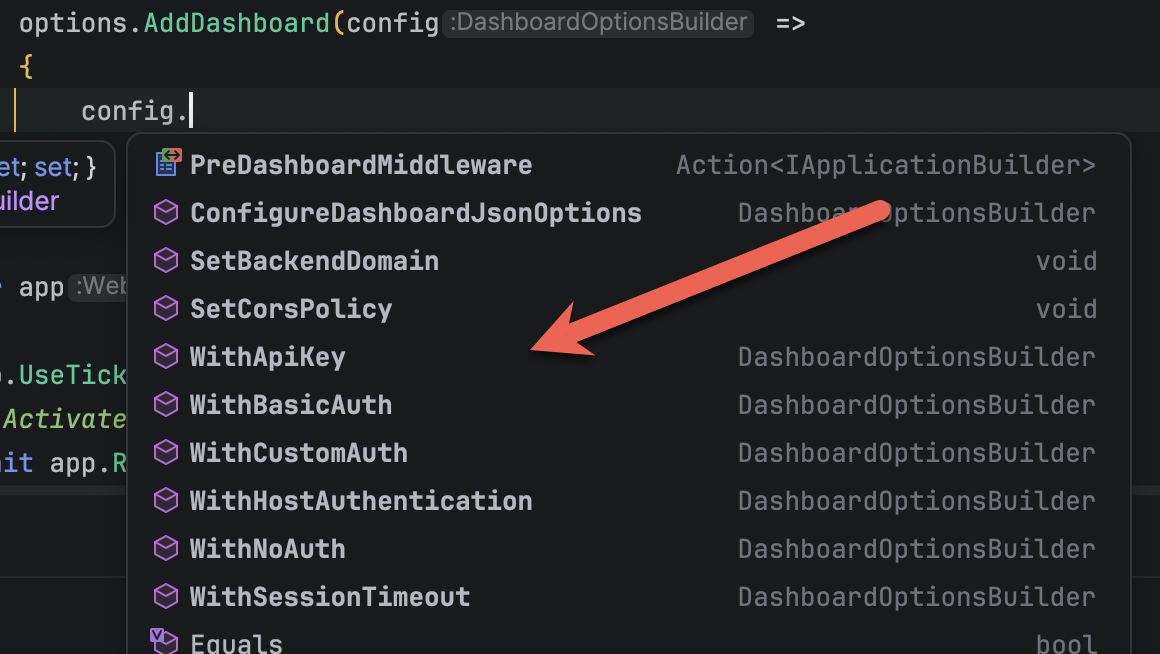The height and width of the screenshot is (654, 1160).
Task: Click the WithCustomAuth method icon
Action: (165, 453)
